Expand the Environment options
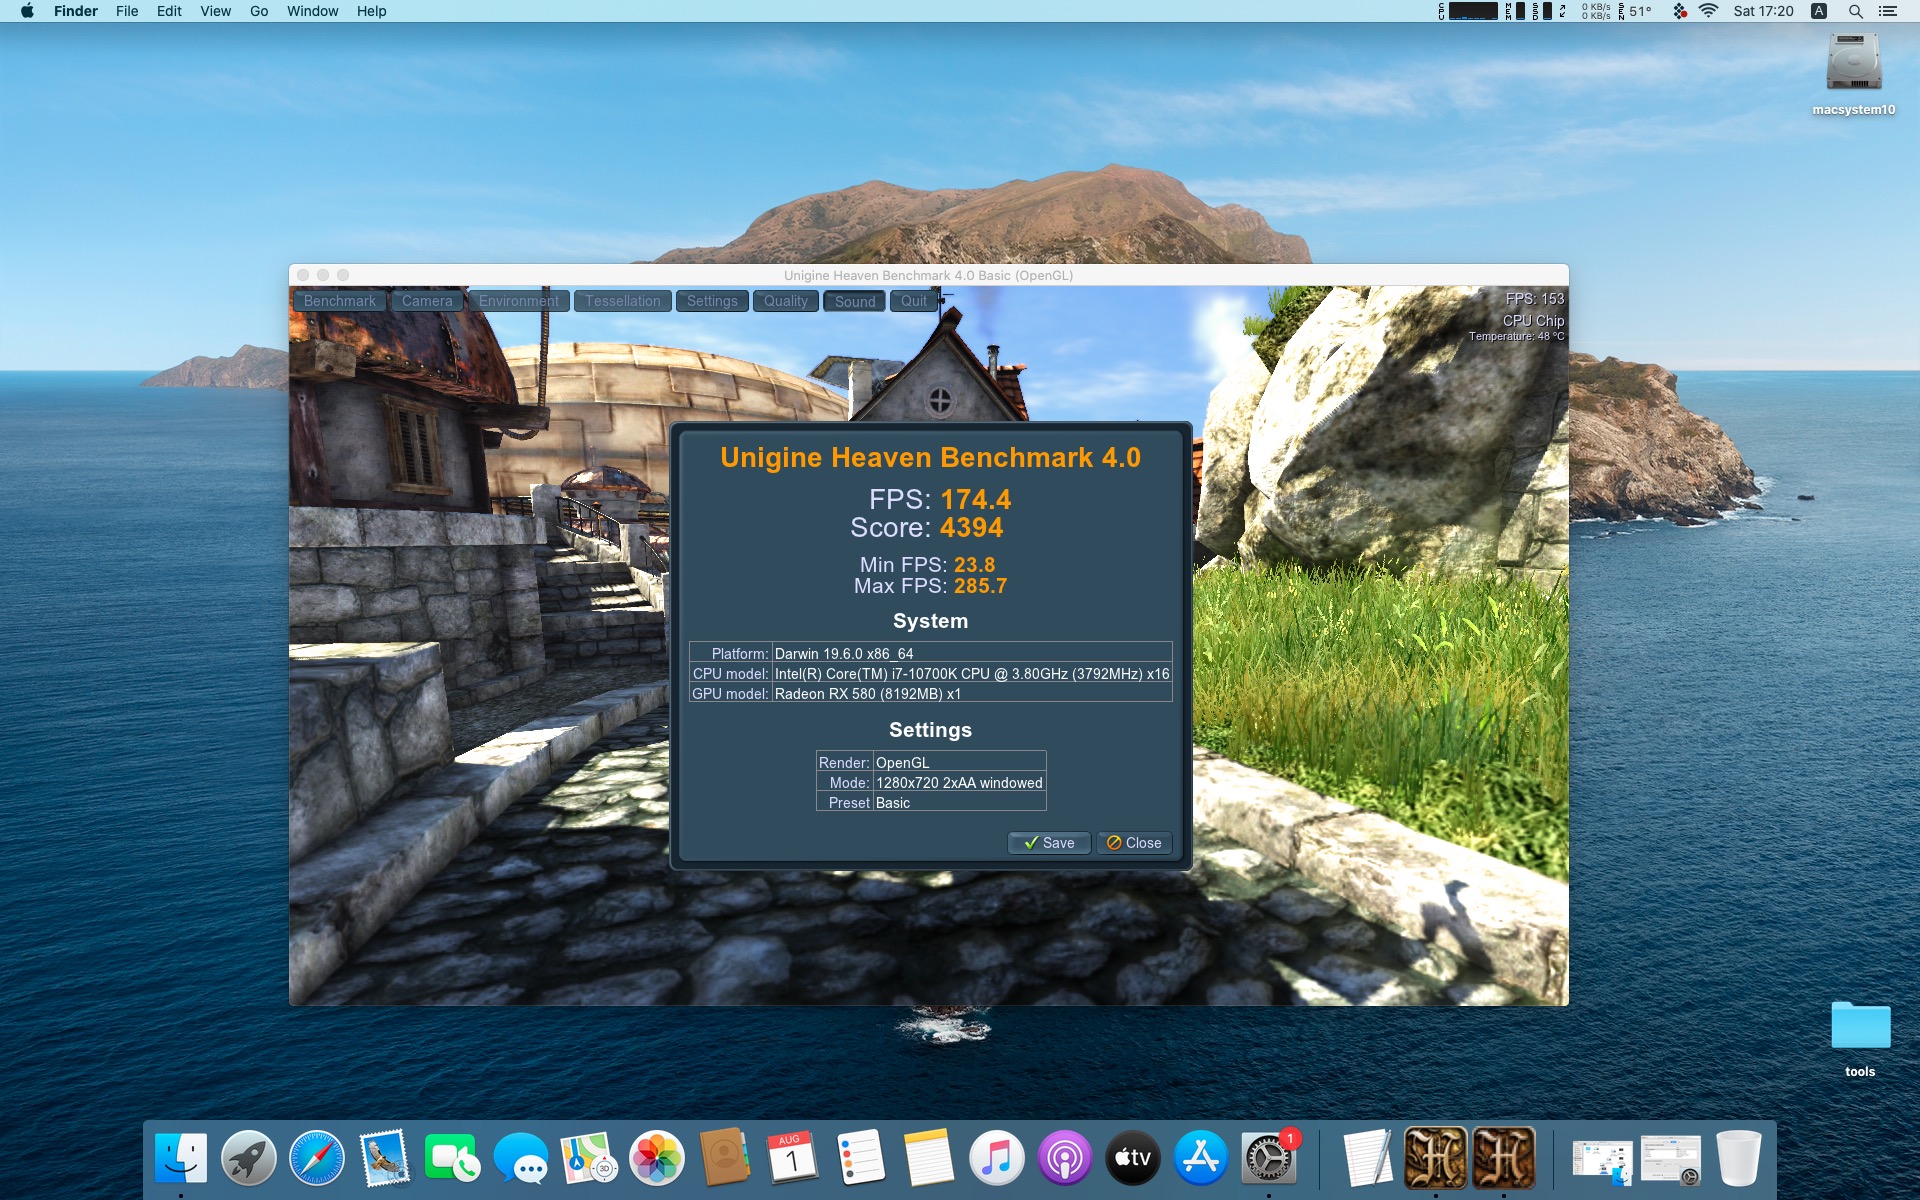 [x=518, y=301]
